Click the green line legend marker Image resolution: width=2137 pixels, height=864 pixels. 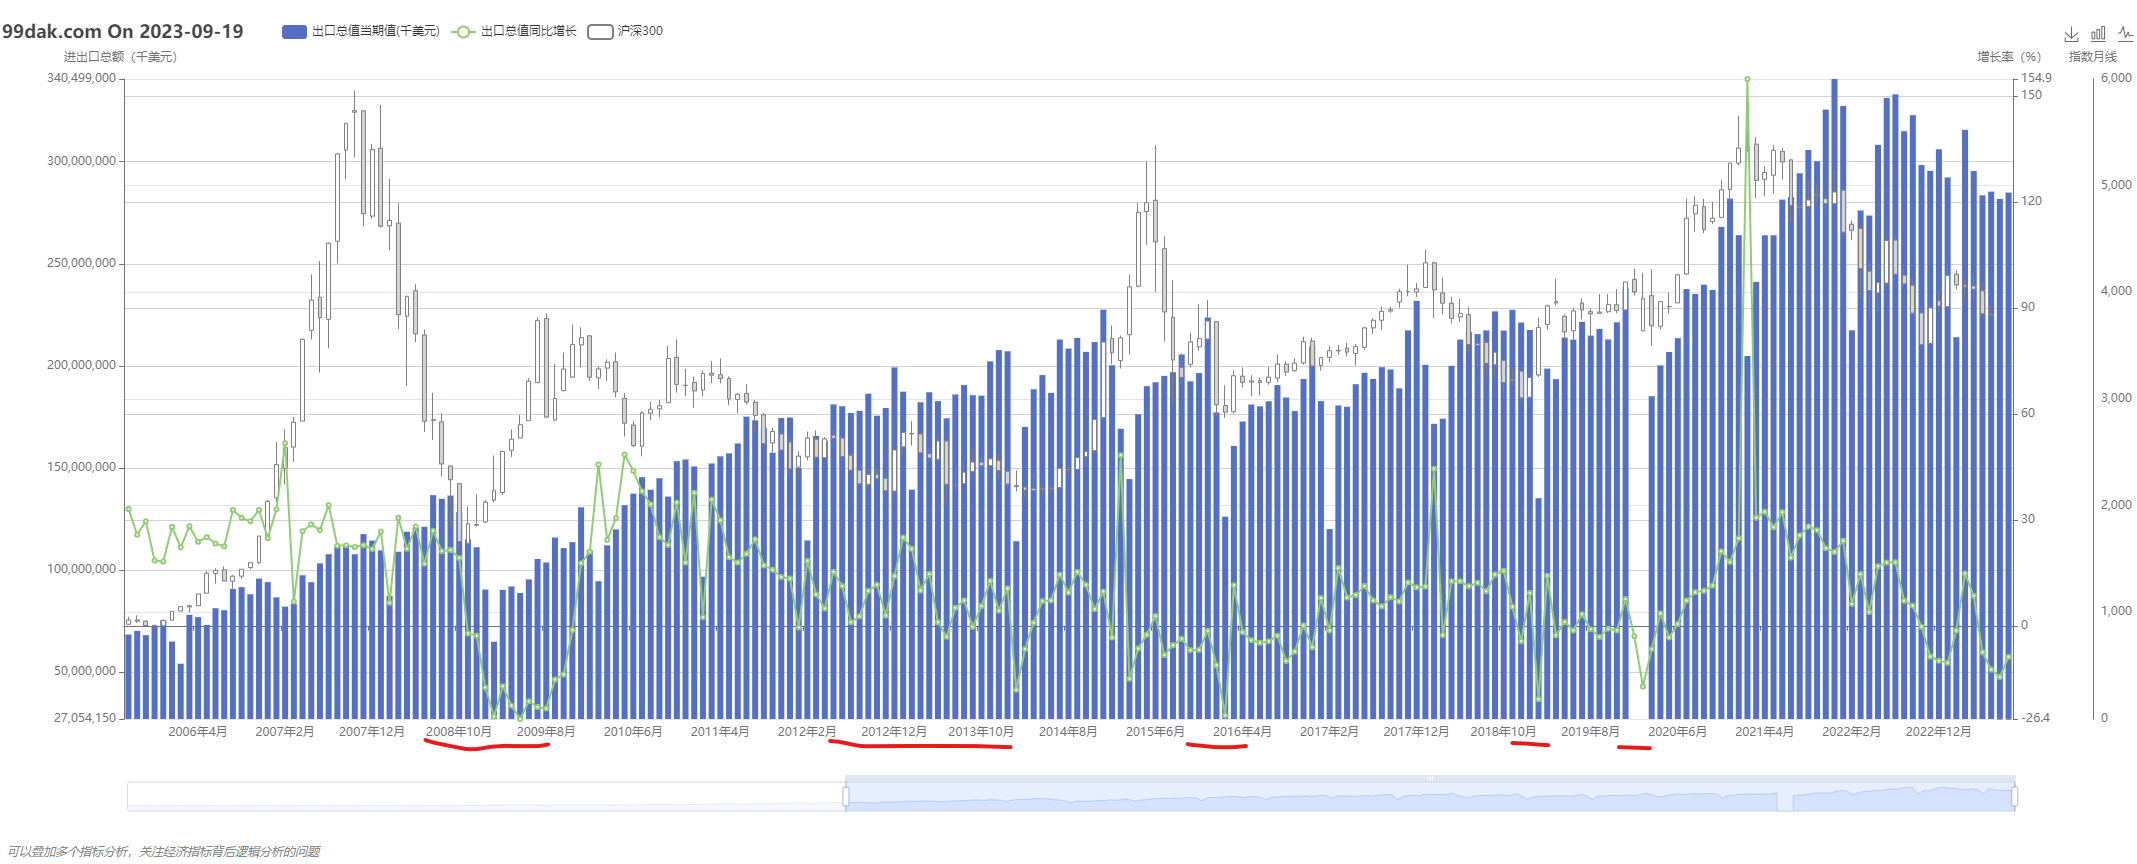coord(462,32)
